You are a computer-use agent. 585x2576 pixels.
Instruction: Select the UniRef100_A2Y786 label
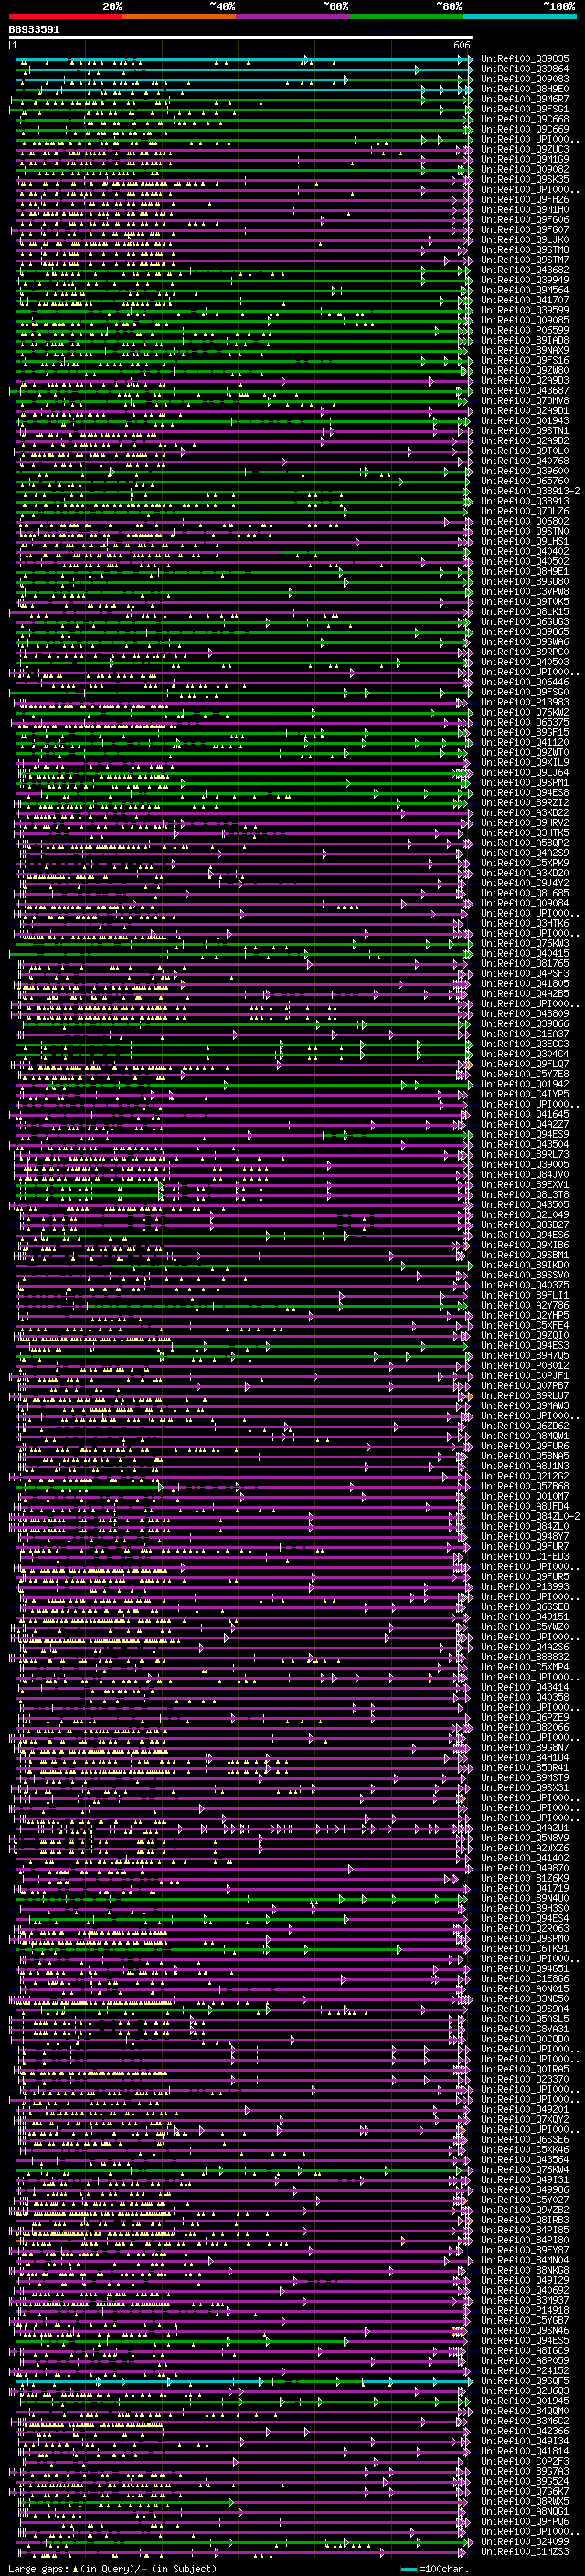(x=525, y=1305)
